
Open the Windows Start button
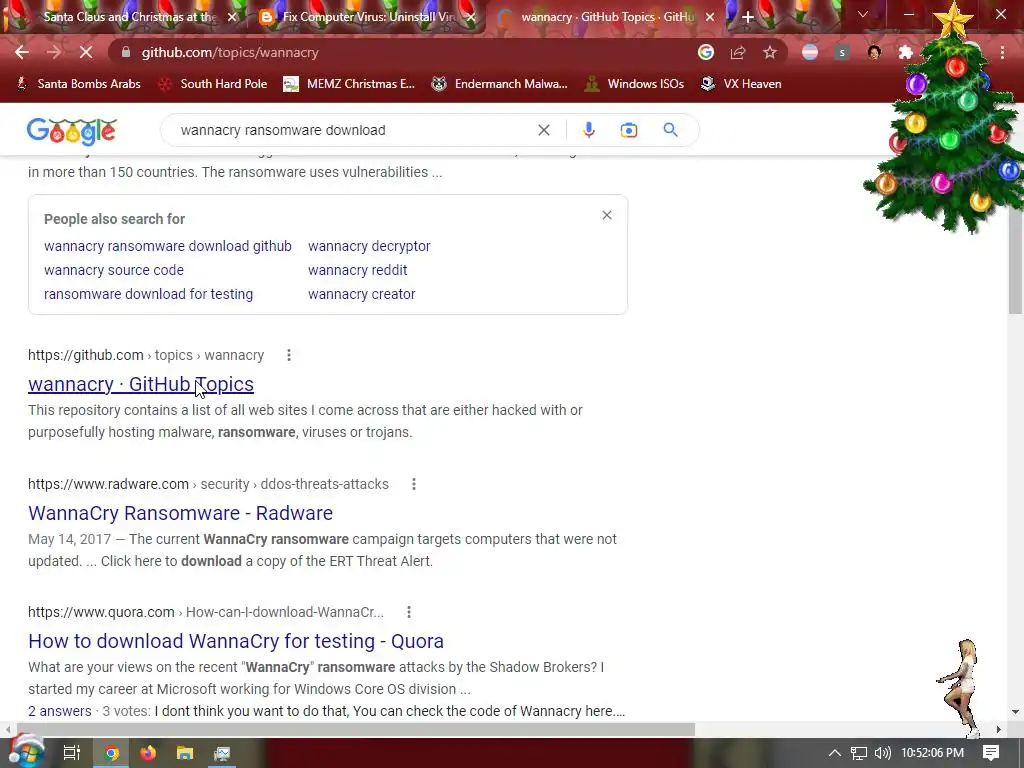26,752
